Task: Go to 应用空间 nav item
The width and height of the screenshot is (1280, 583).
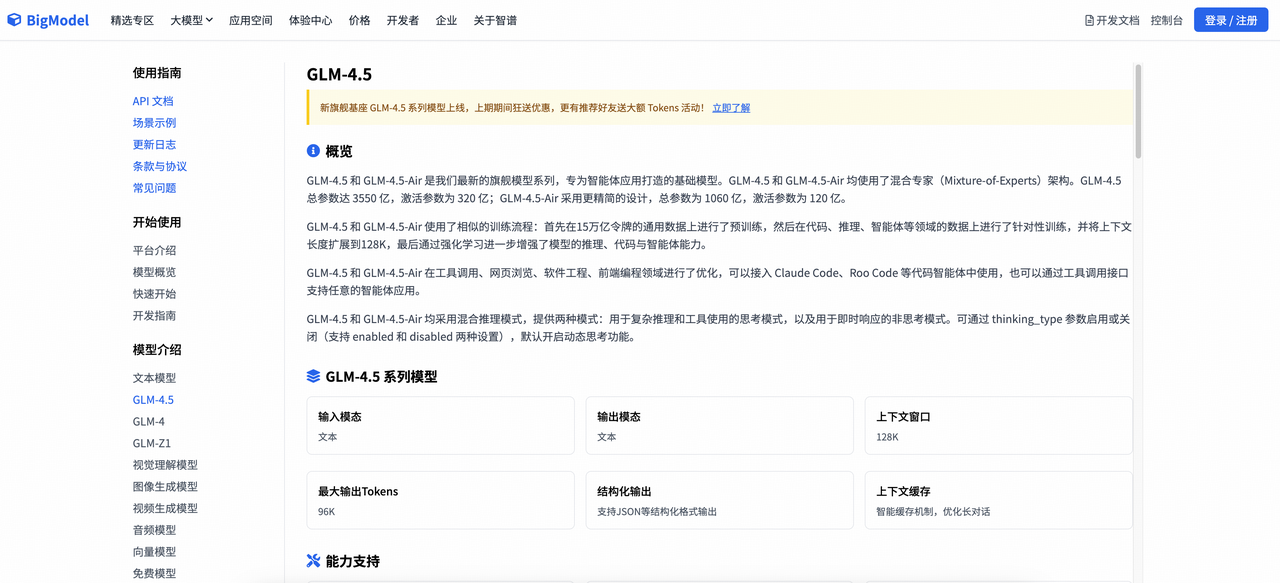Action: (x=251, y=20)
